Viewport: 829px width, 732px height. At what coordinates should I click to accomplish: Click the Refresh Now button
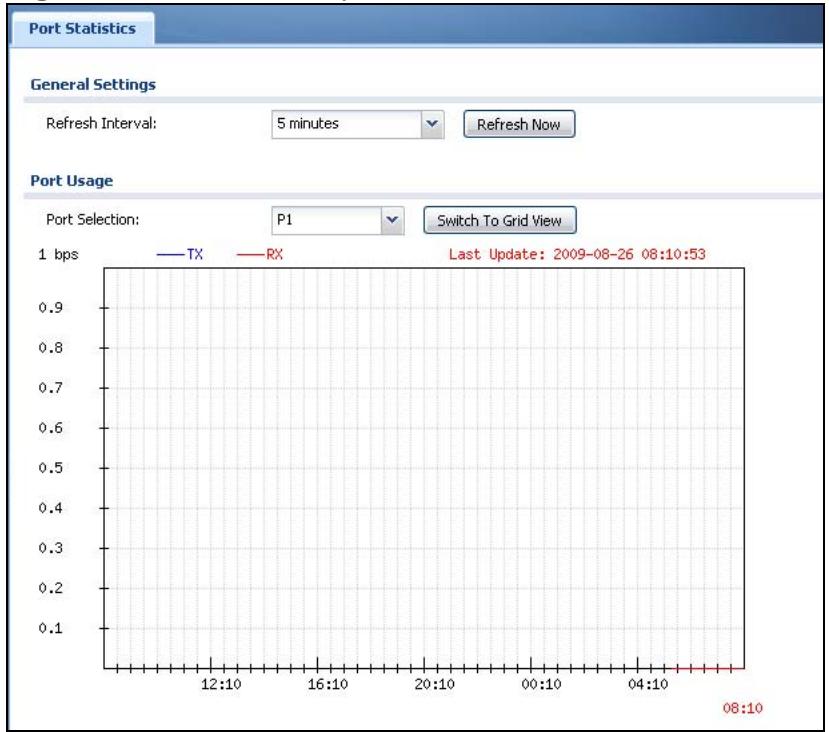click(x=519, y=124)
